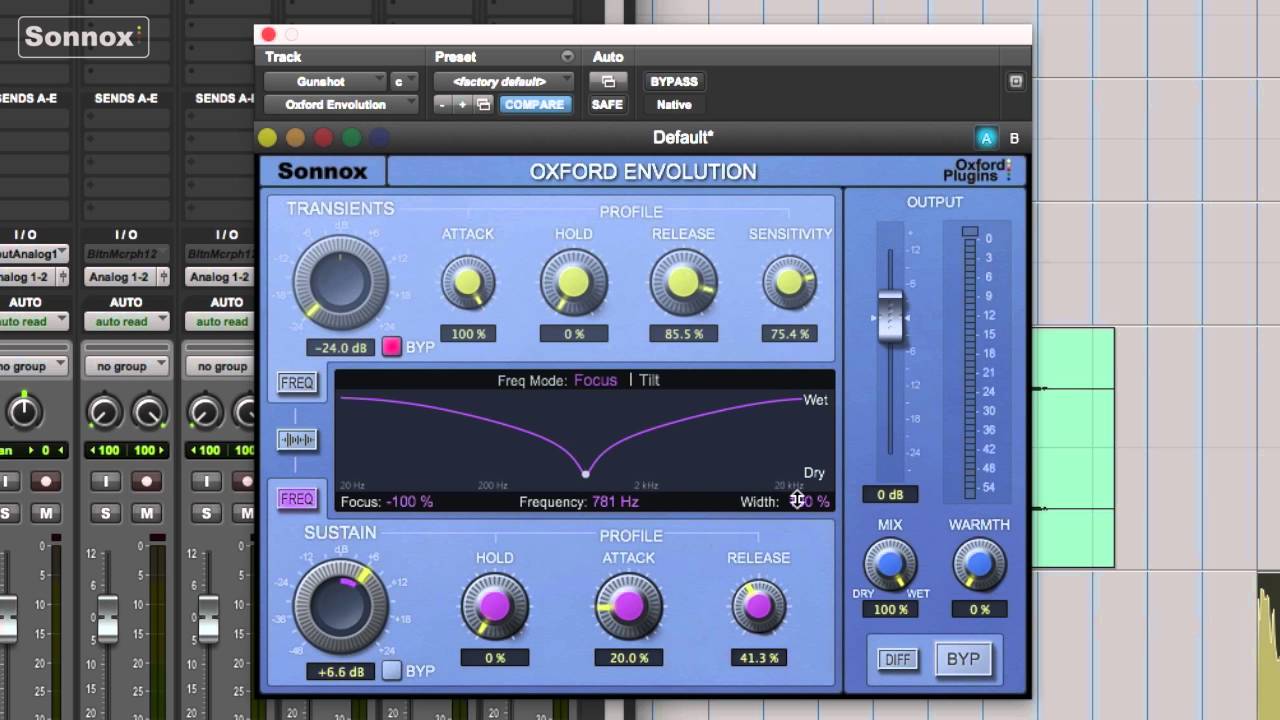Screen dimensions: 1280x720
Task: Toggle the Sustain BYP checkbox
Action: click(x=392, y=671)
